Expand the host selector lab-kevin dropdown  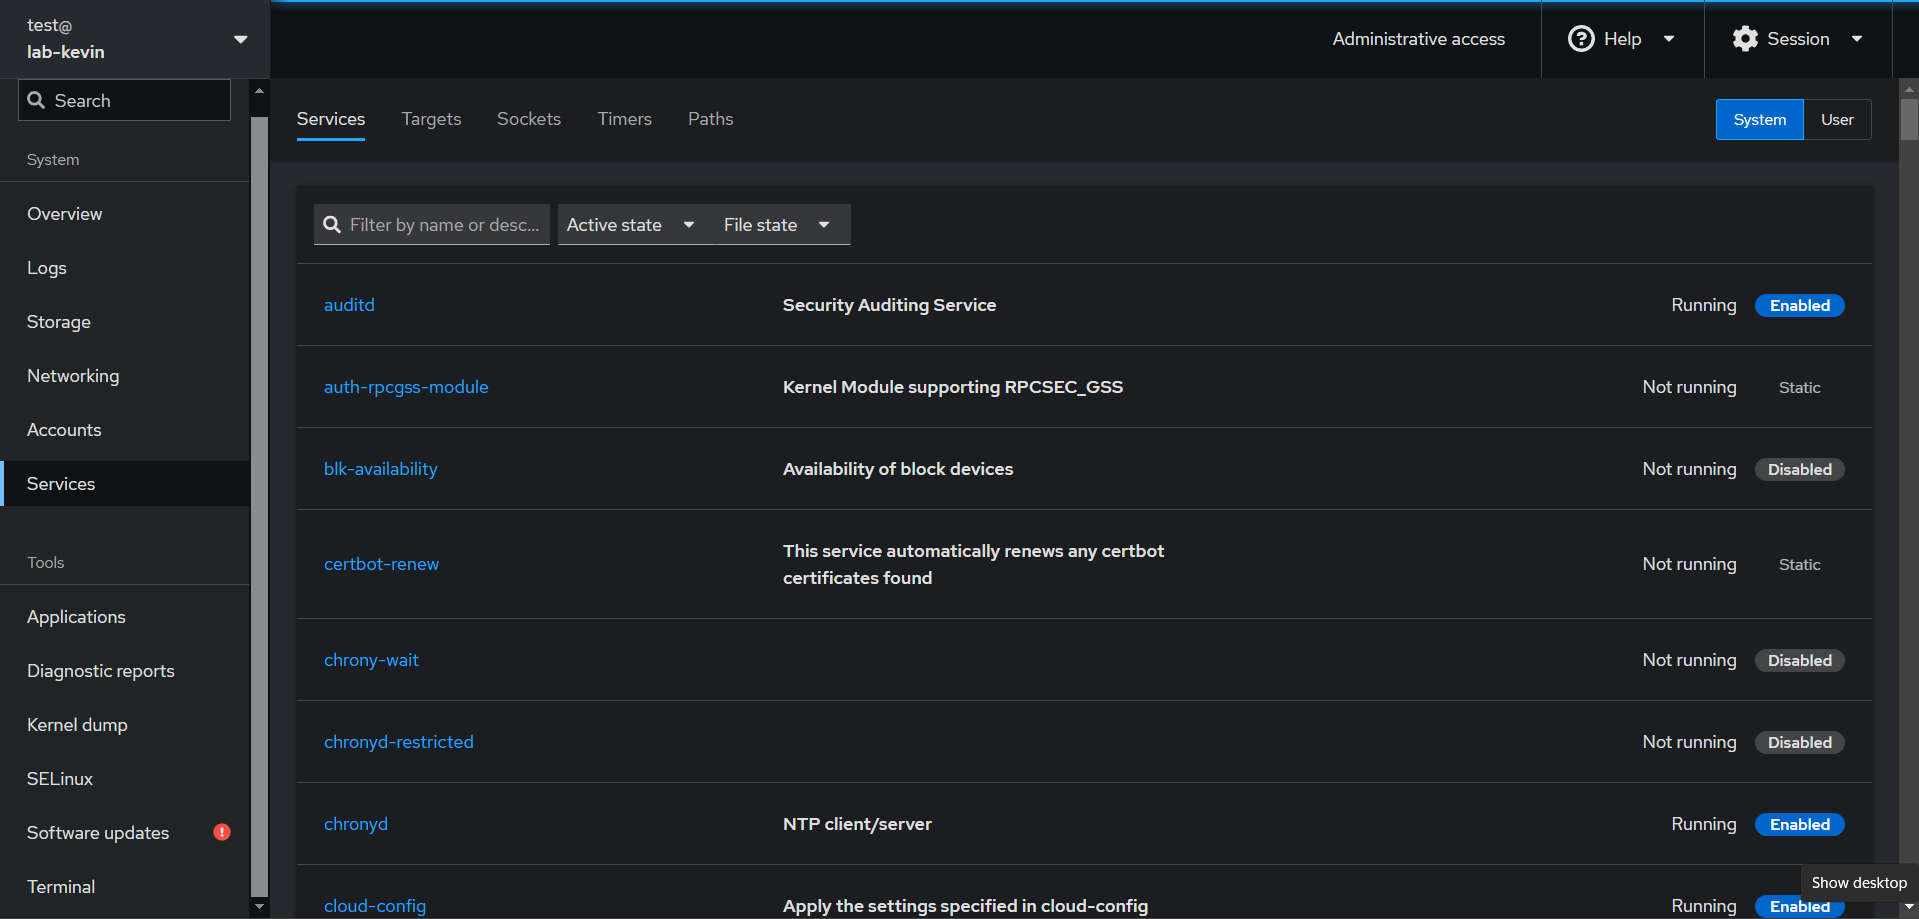click(240, 39)
